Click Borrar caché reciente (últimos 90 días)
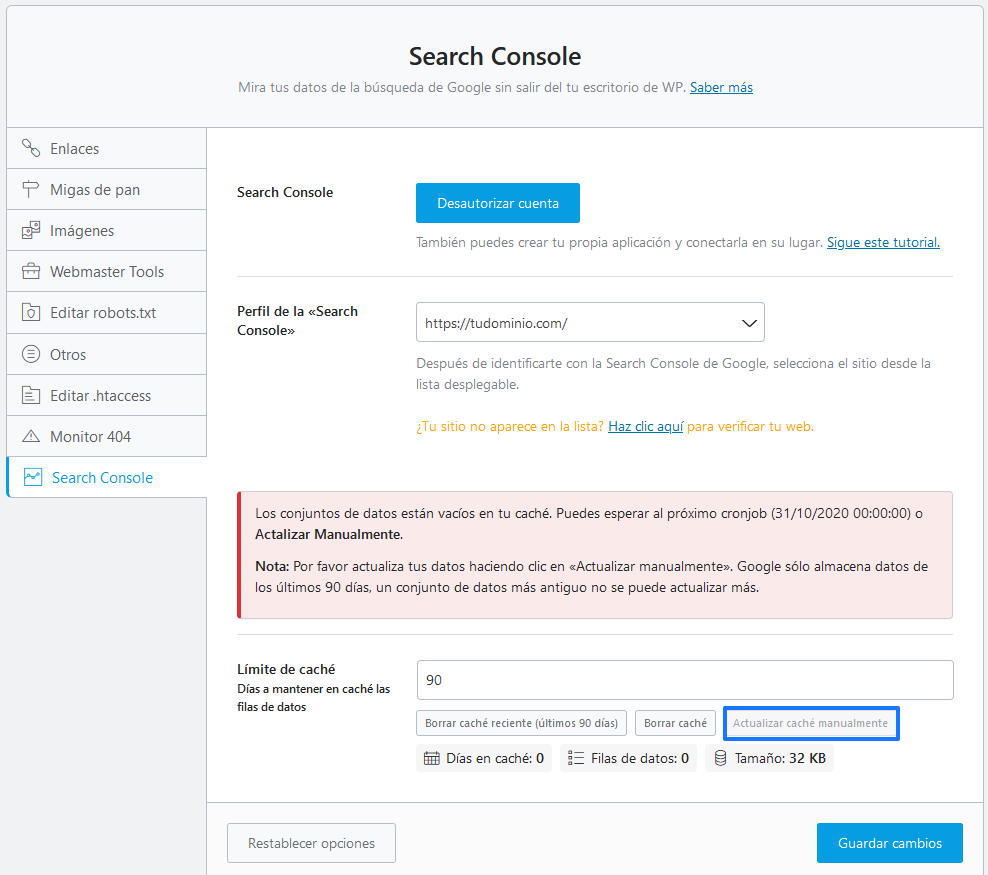 [522, 723]
